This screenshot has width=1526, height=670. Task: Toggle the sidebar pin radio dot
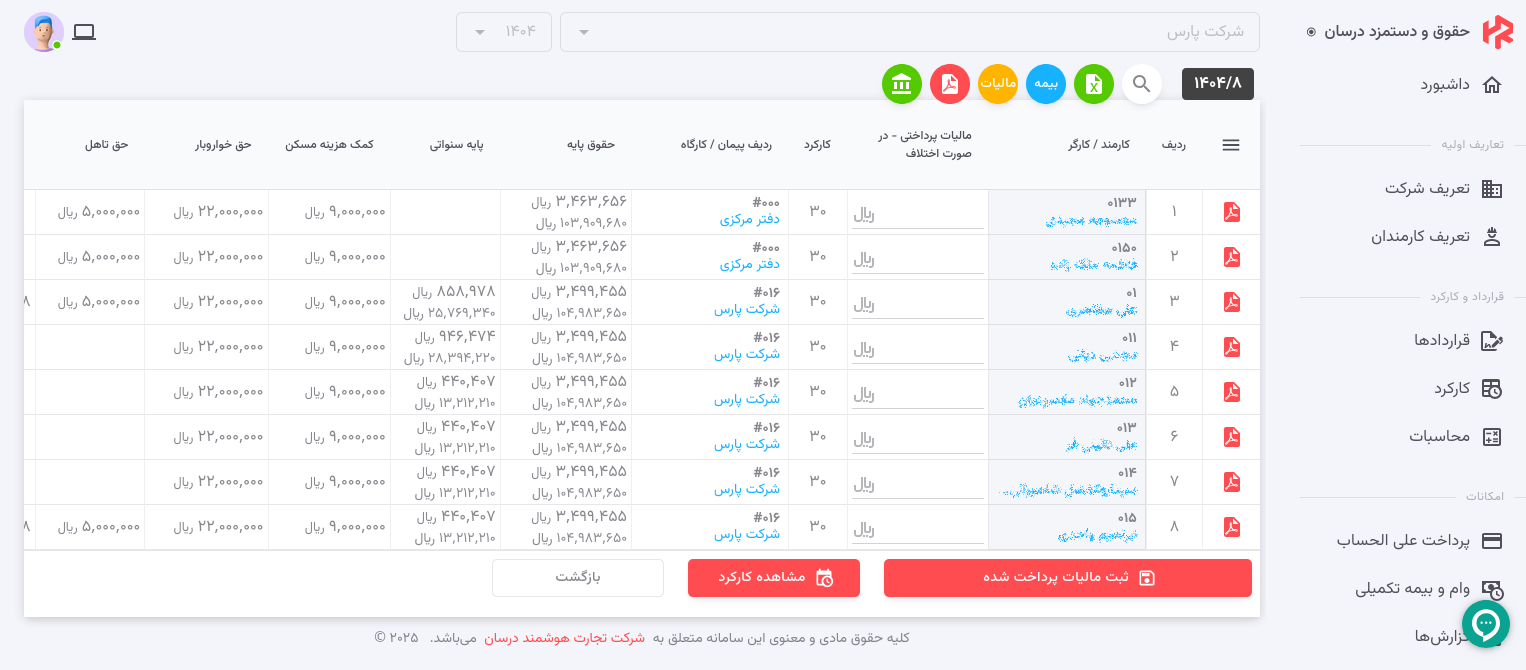(1311, 32)
